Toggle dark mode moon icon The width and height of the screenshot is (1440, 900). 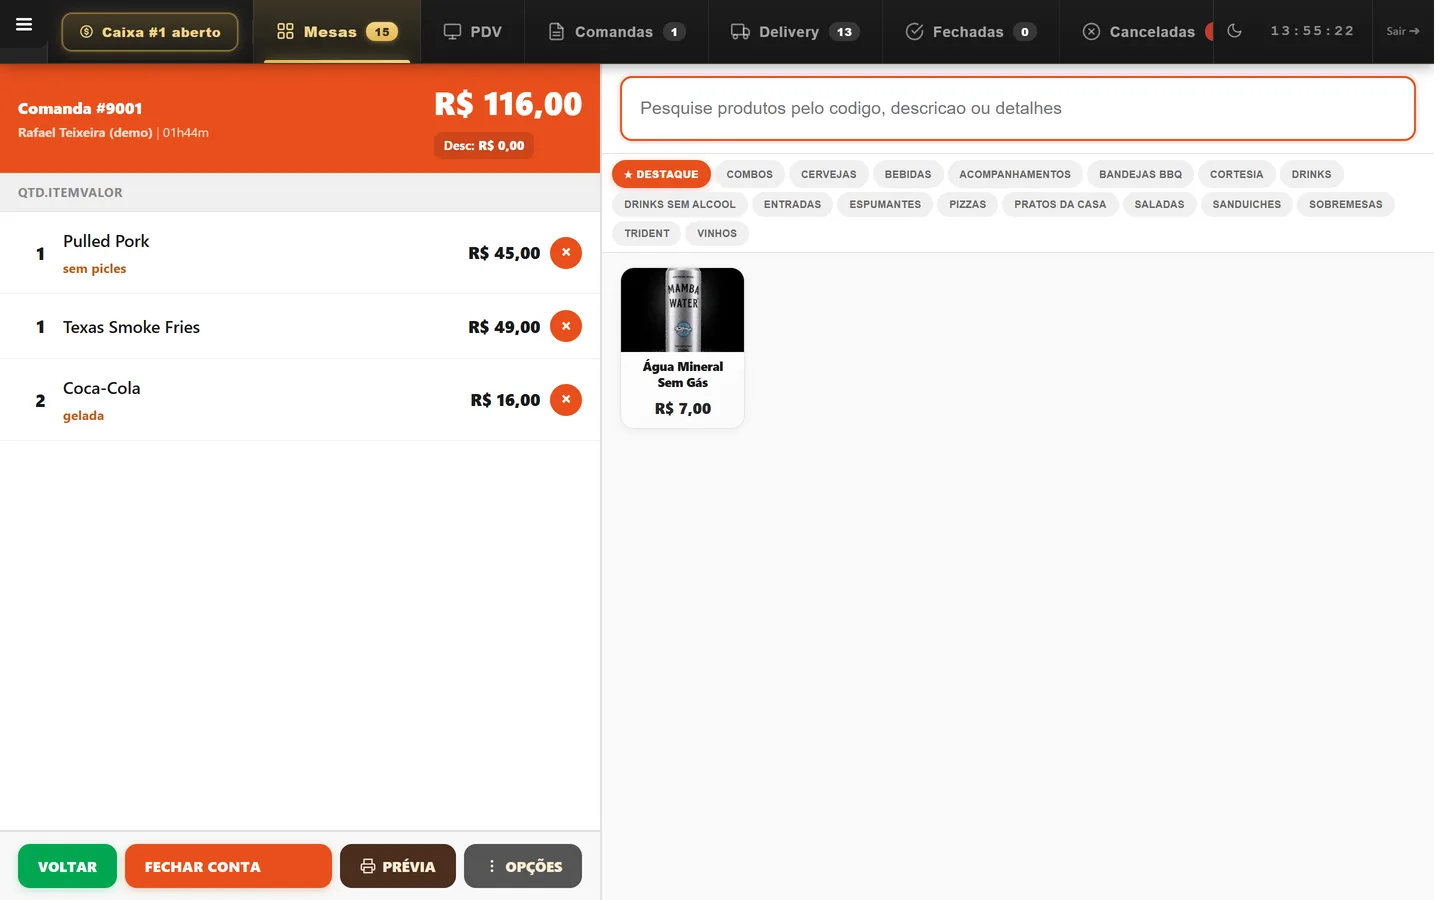click(x=1234, y=31)
